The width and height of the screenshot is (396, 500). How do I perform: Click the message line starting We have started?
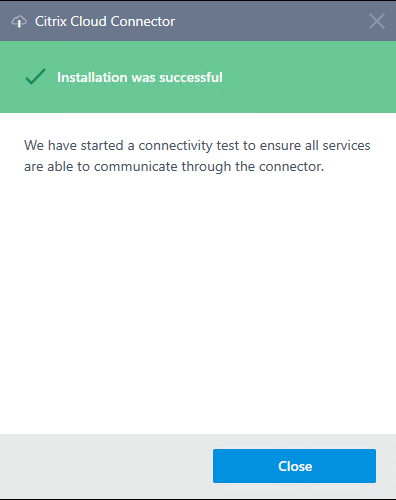pos(197,146)
